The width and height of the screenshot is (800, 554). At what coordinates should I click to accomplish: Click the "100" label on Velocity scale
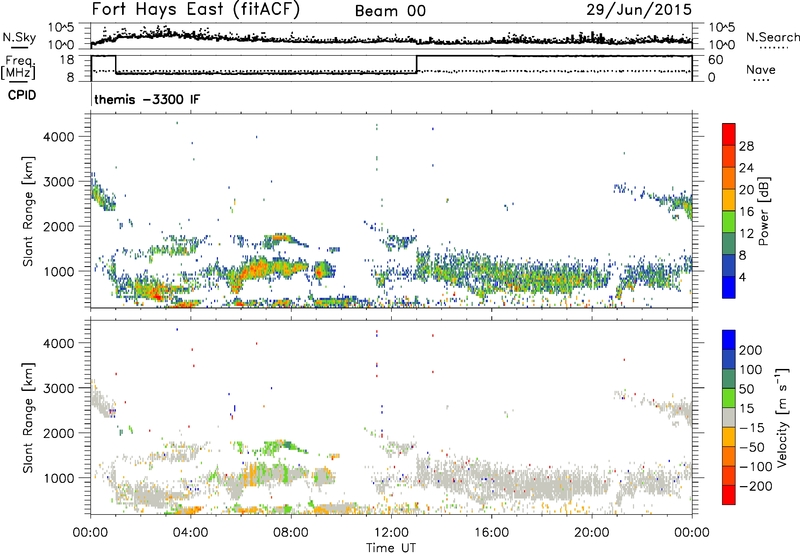(751, 369)
